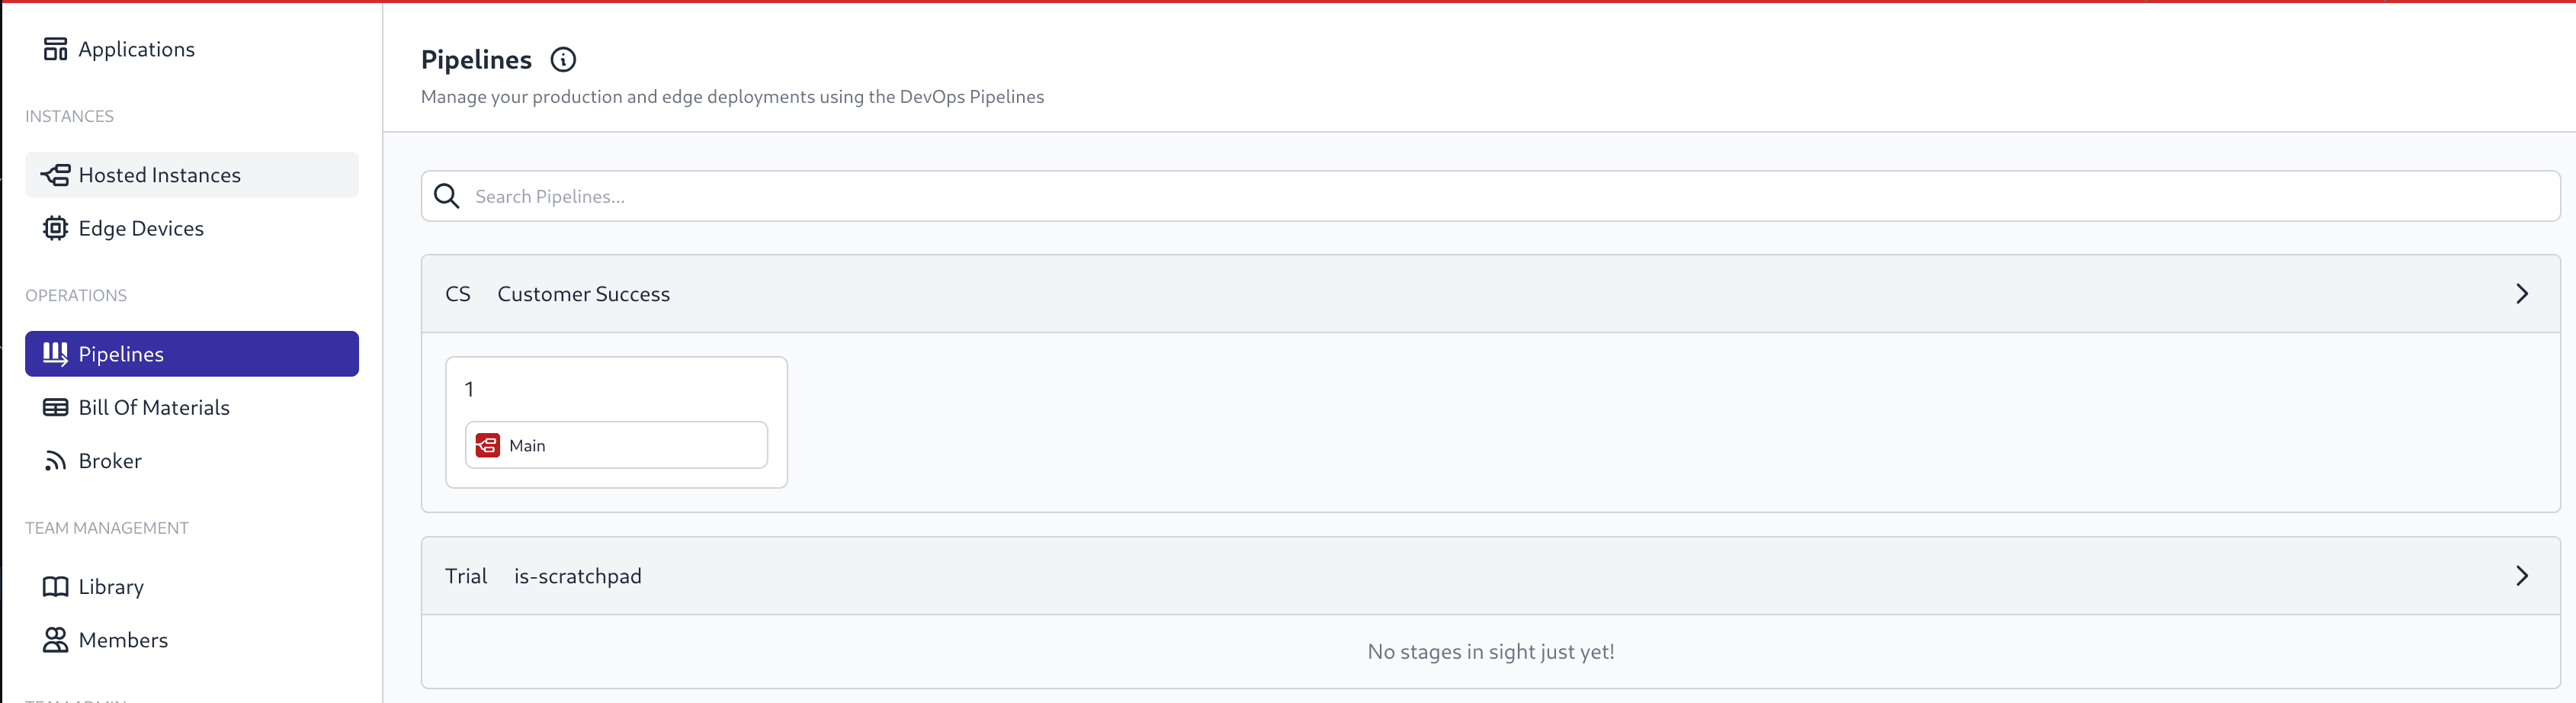This screenshot has width=2576, height=703.
Task: Click the Edge Devices chip icon
Action: pos(55,228)
